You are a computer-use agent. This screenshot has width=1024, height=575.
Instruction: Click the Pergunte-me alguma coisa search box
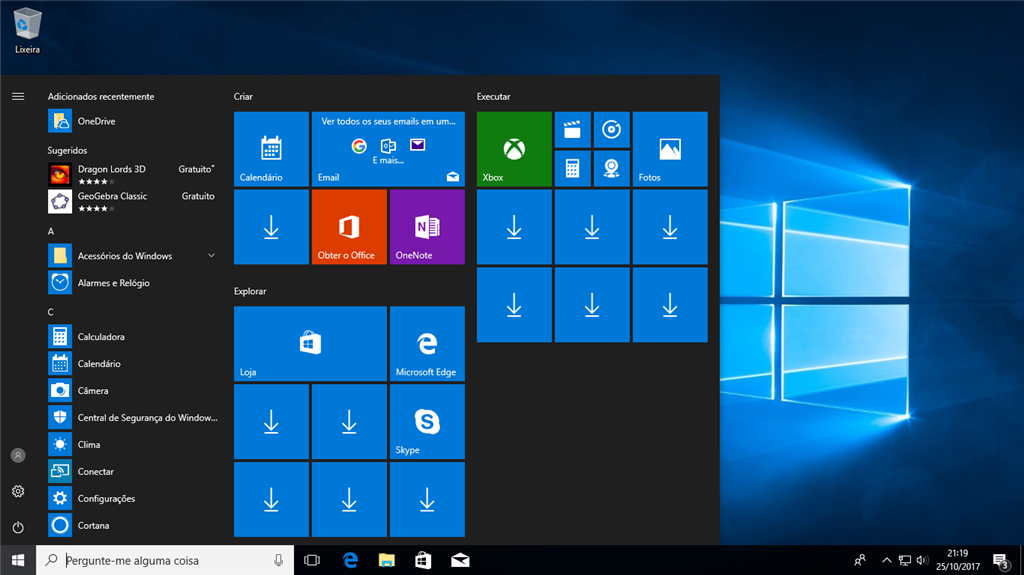pos(165,560)
